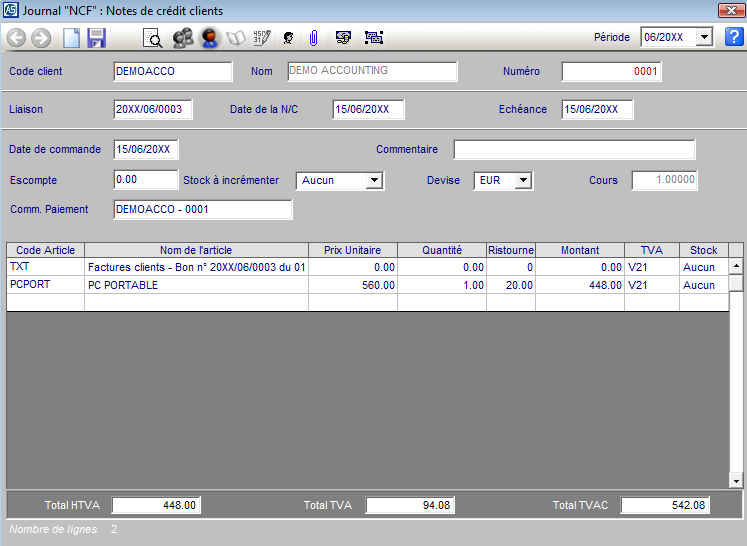The image size is (747, 546).
Task: Click the Comm. Paiement field
Action: (x=203, y=210)
